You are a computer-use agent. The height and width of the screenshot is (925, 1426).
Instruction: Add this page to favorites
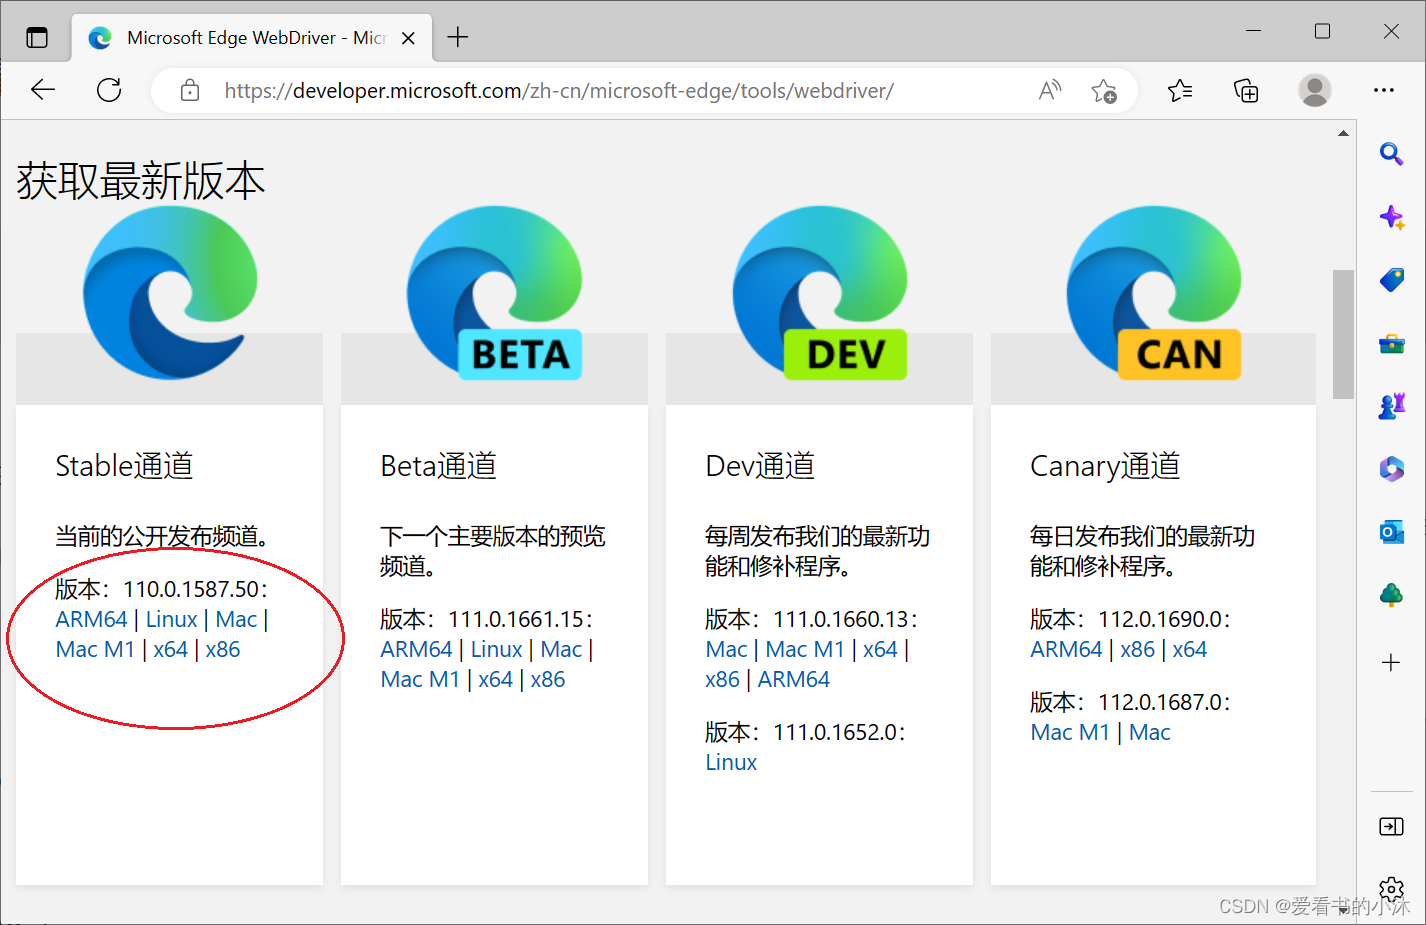tap(1104, 91)
